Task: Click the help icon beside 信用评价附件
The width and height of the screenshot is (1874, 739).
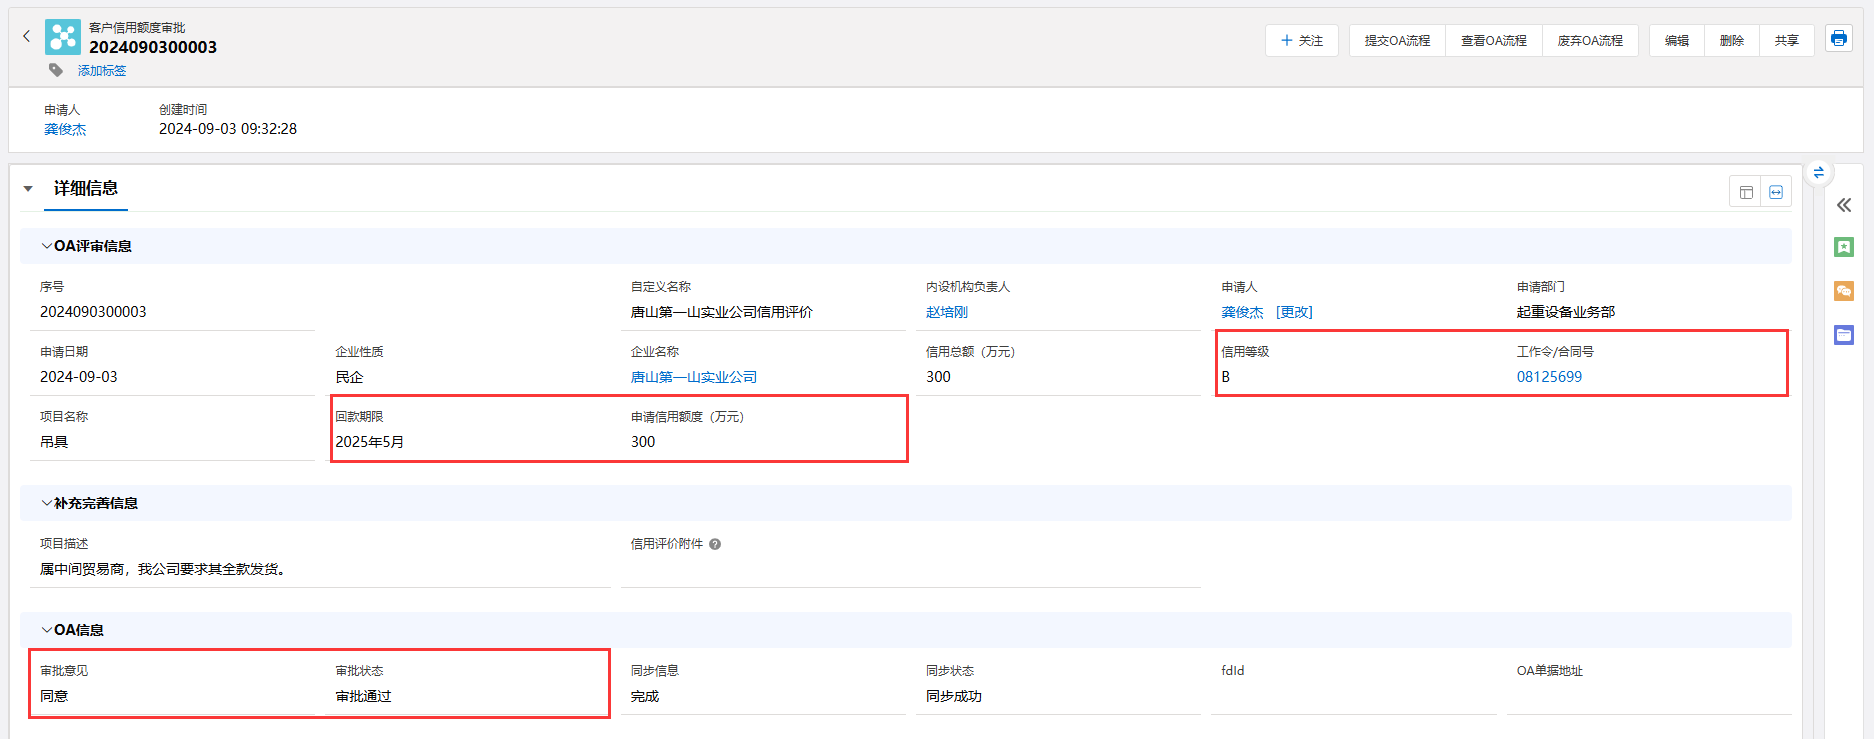Action: [x=715, y=545]
